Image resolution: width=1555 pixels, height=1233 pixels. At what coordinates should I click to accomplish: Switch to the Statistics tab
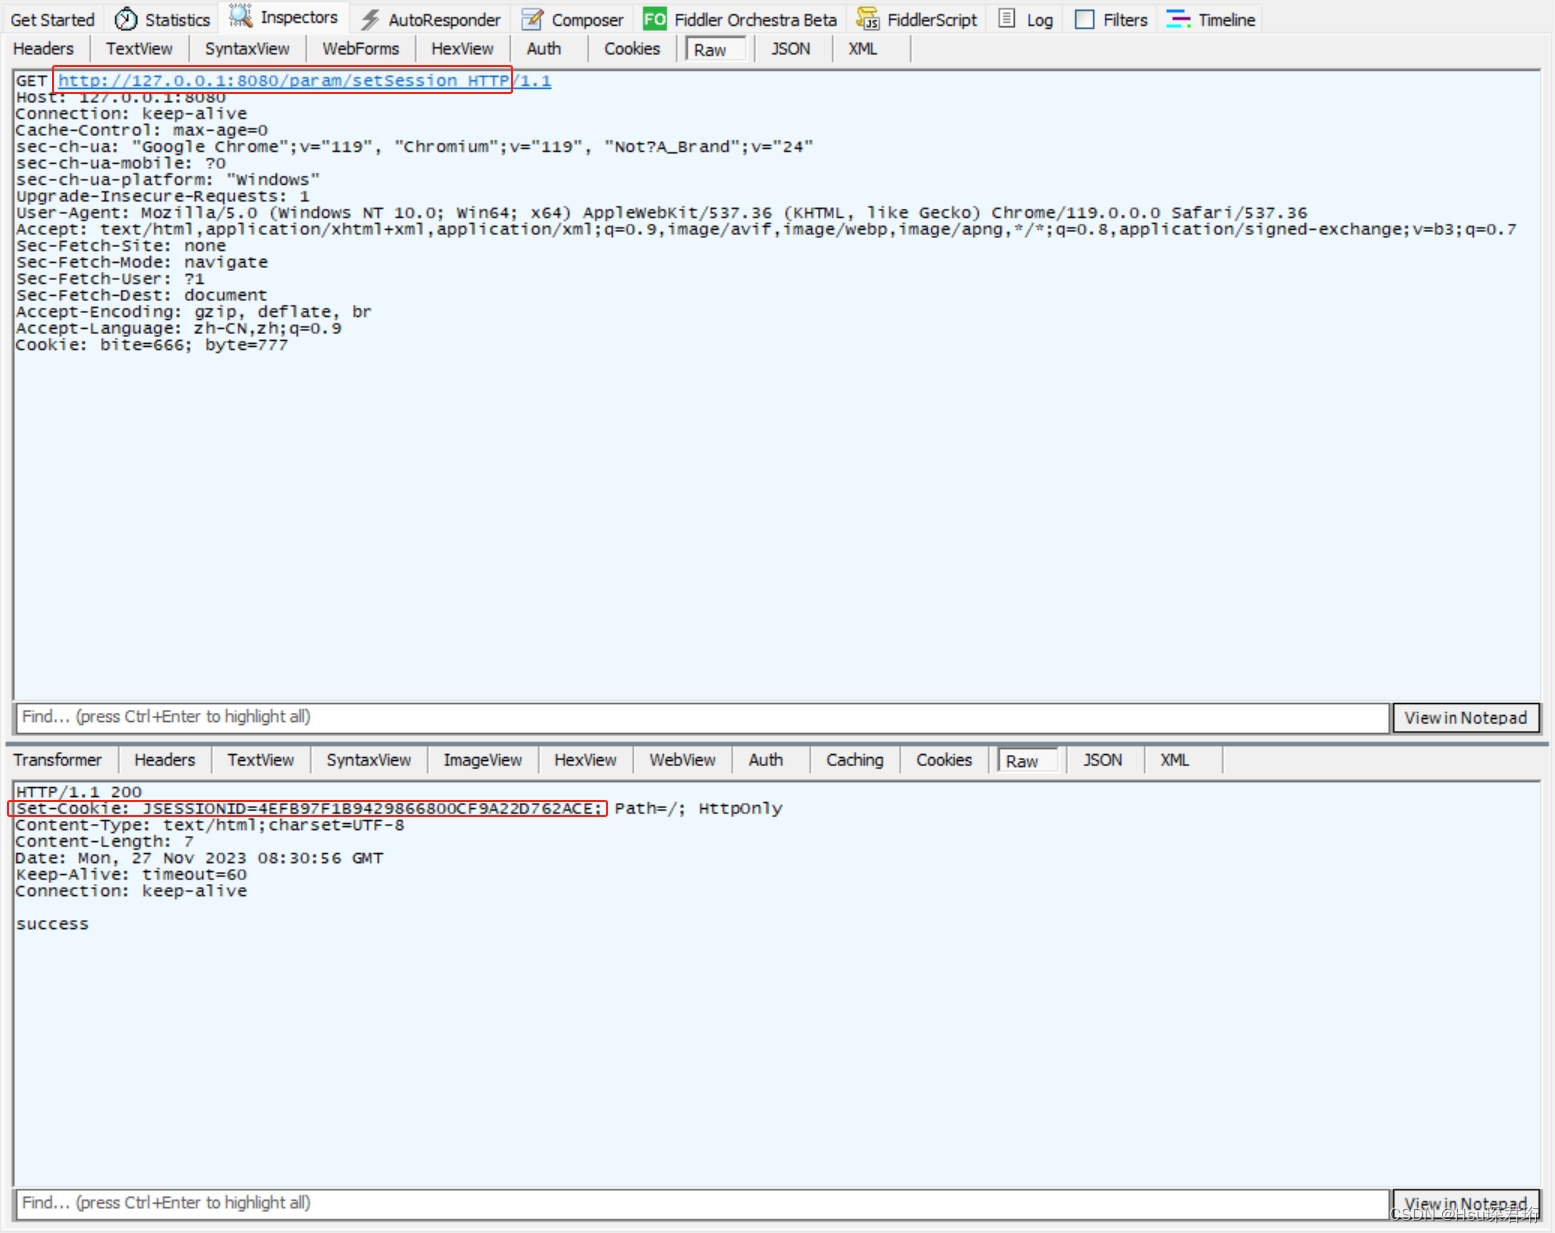163,19
